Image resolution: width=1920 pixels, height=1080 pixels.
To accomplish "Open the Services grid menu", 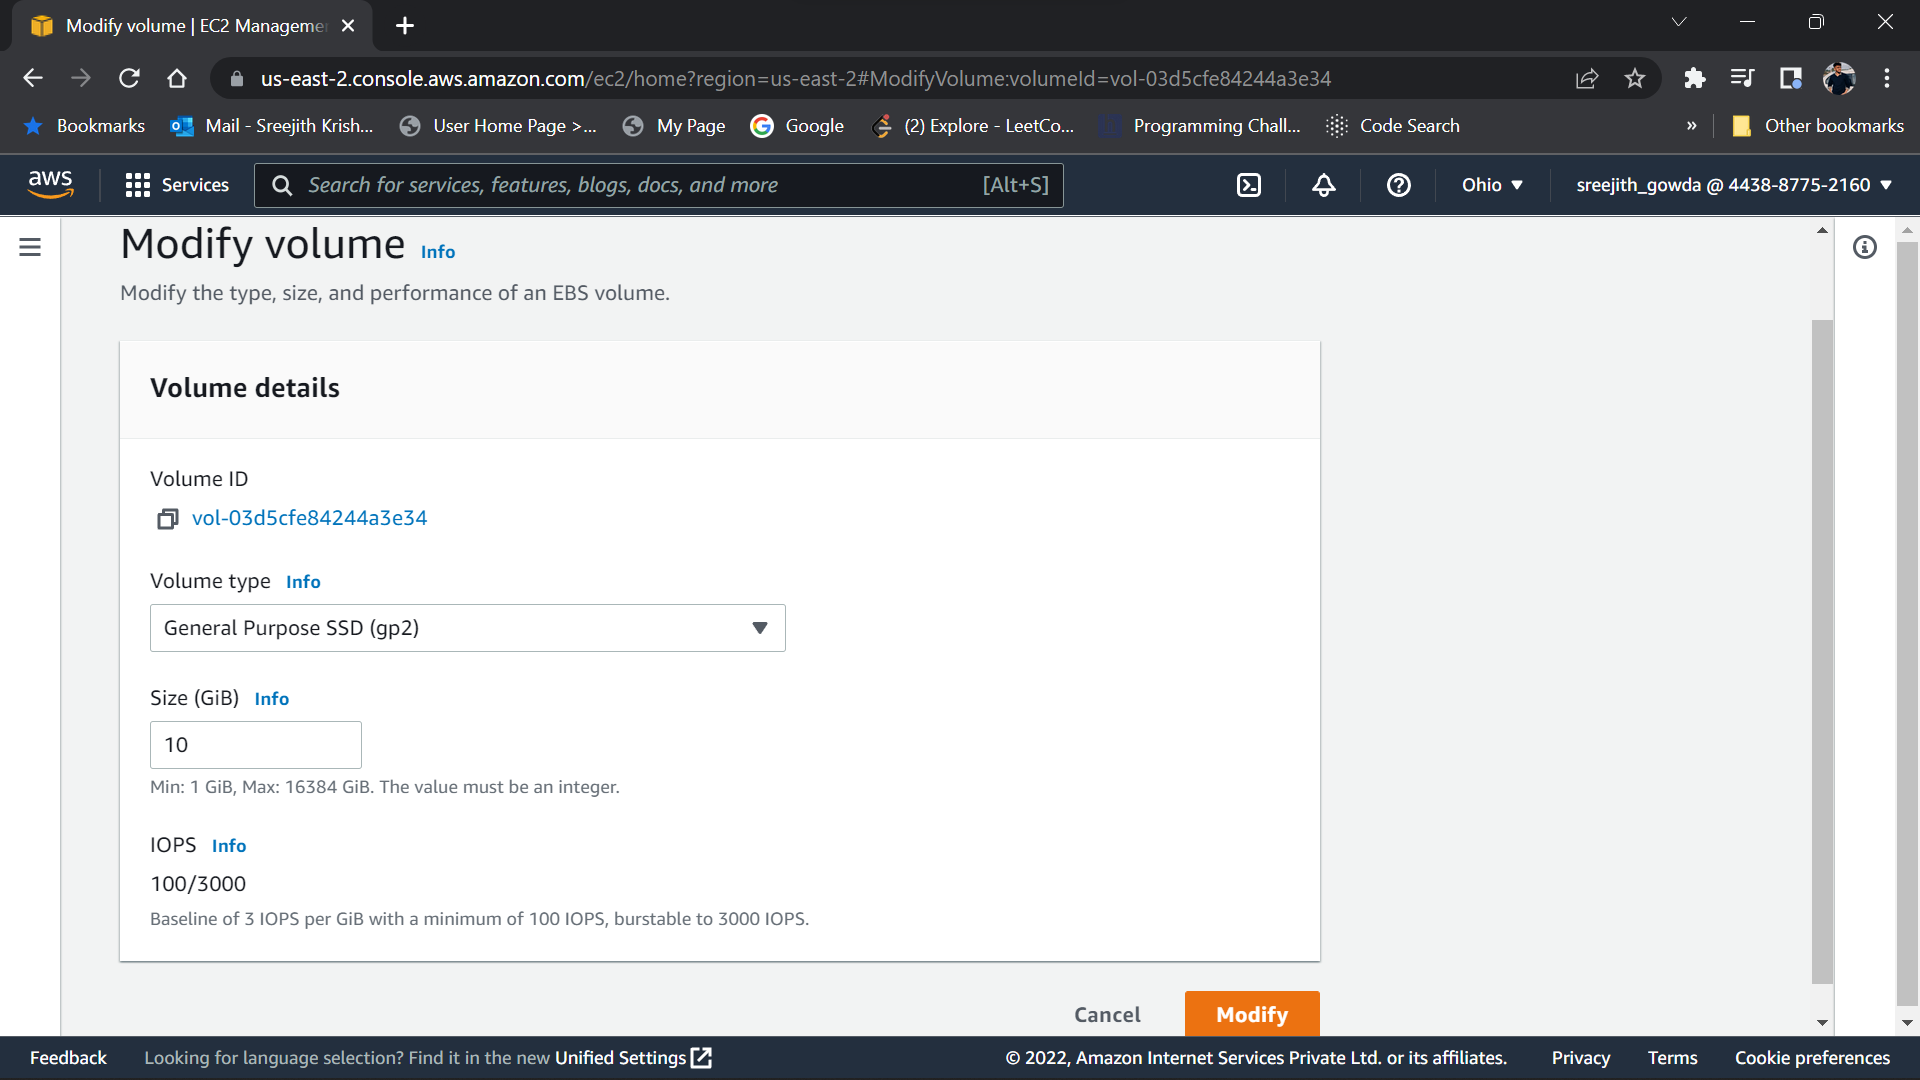I will click(177, 185).
